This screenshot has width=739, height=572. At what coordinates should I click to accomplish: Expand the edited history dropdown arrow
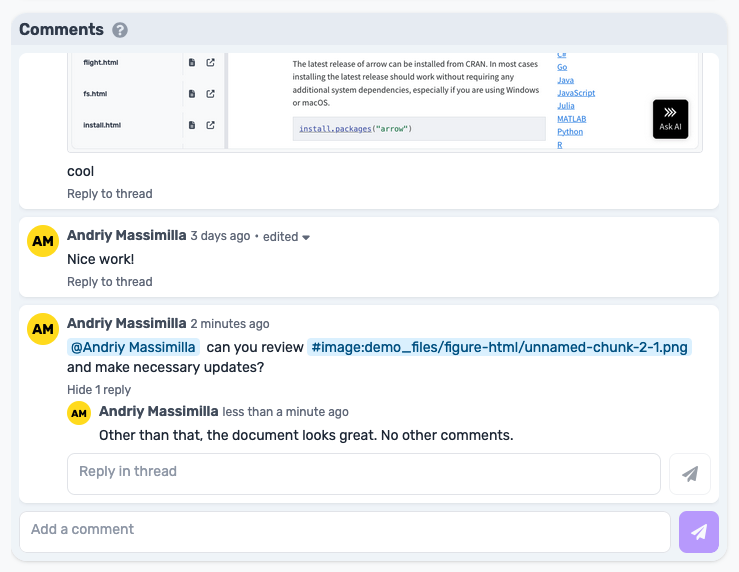pos(306,237)
